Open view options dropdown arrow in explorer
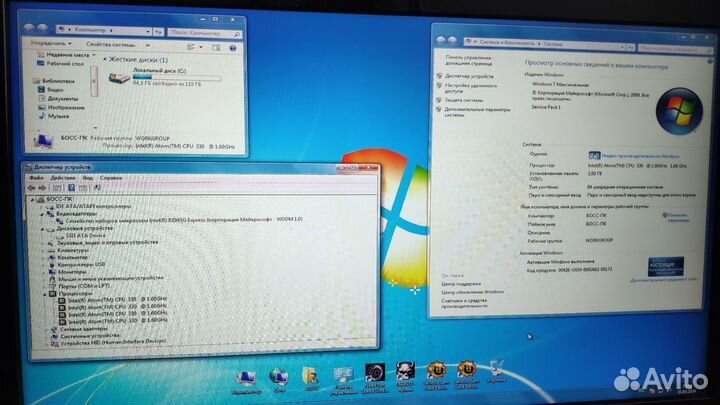720x405 pixels. pyautogui.click(x=201, y=47)
